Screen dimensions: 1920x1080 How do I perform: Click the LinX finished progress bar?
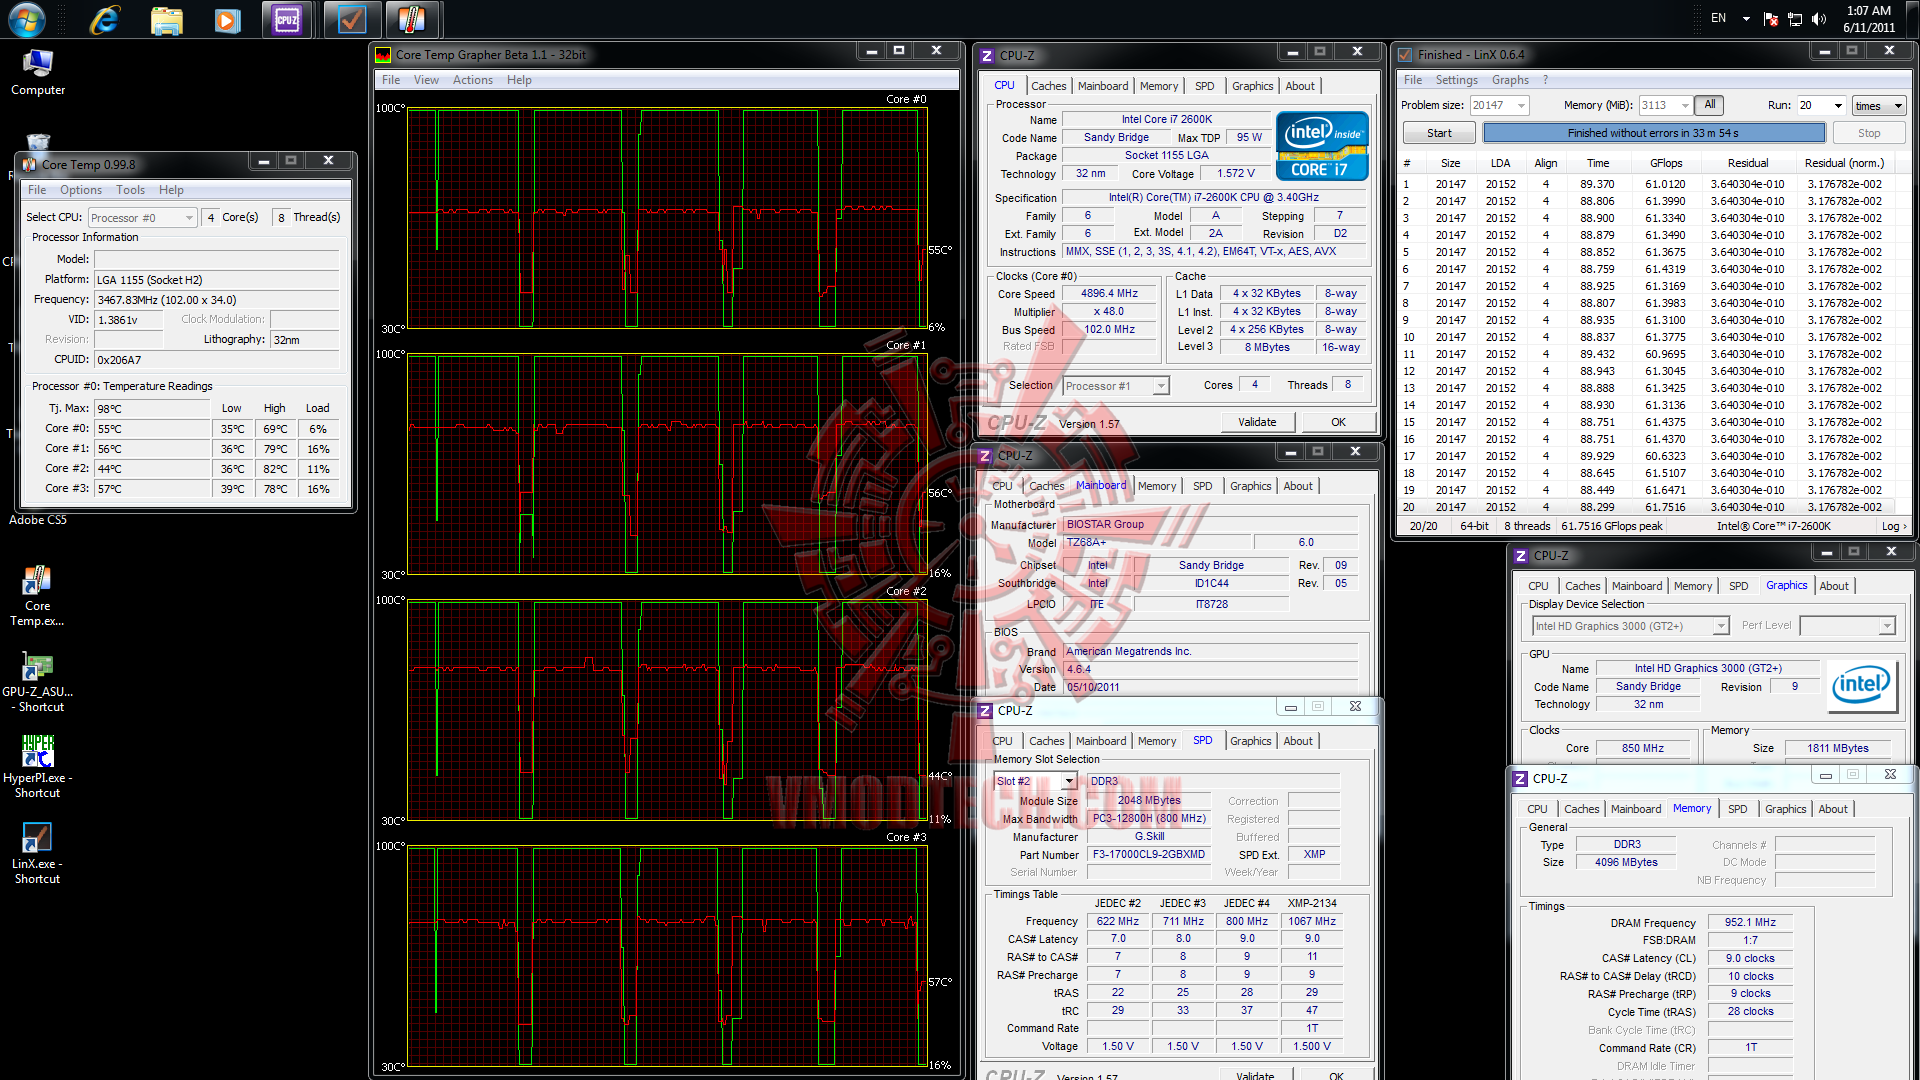pos(1652,133)
